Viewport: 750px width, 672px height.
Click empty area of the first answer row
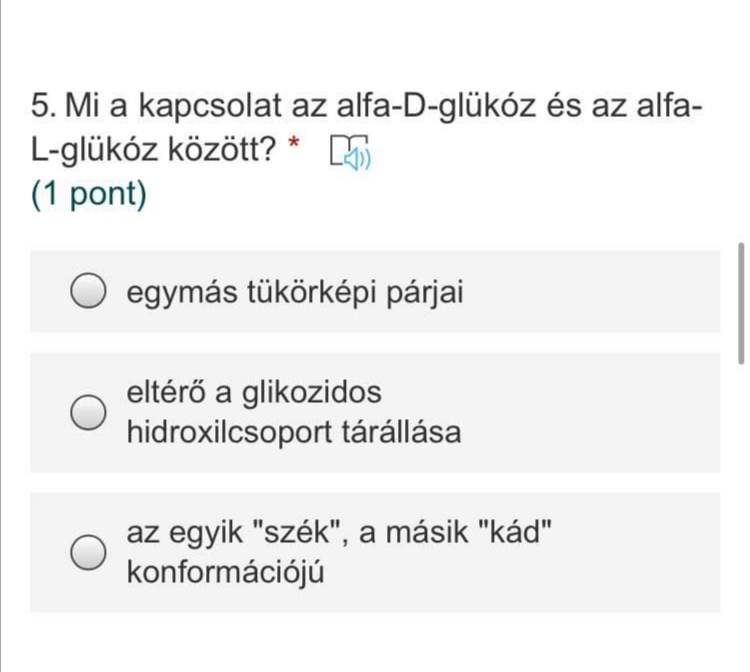[x=600, y=292]
